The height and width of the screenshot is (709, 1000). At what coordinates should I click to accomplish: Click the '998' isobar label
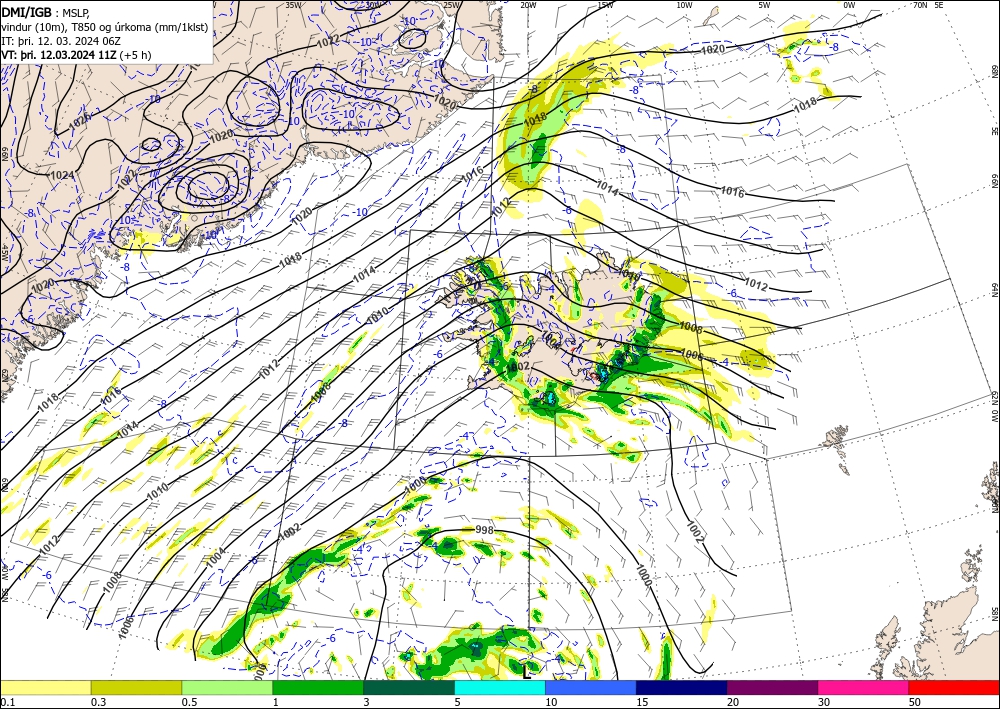click(485, 530)
